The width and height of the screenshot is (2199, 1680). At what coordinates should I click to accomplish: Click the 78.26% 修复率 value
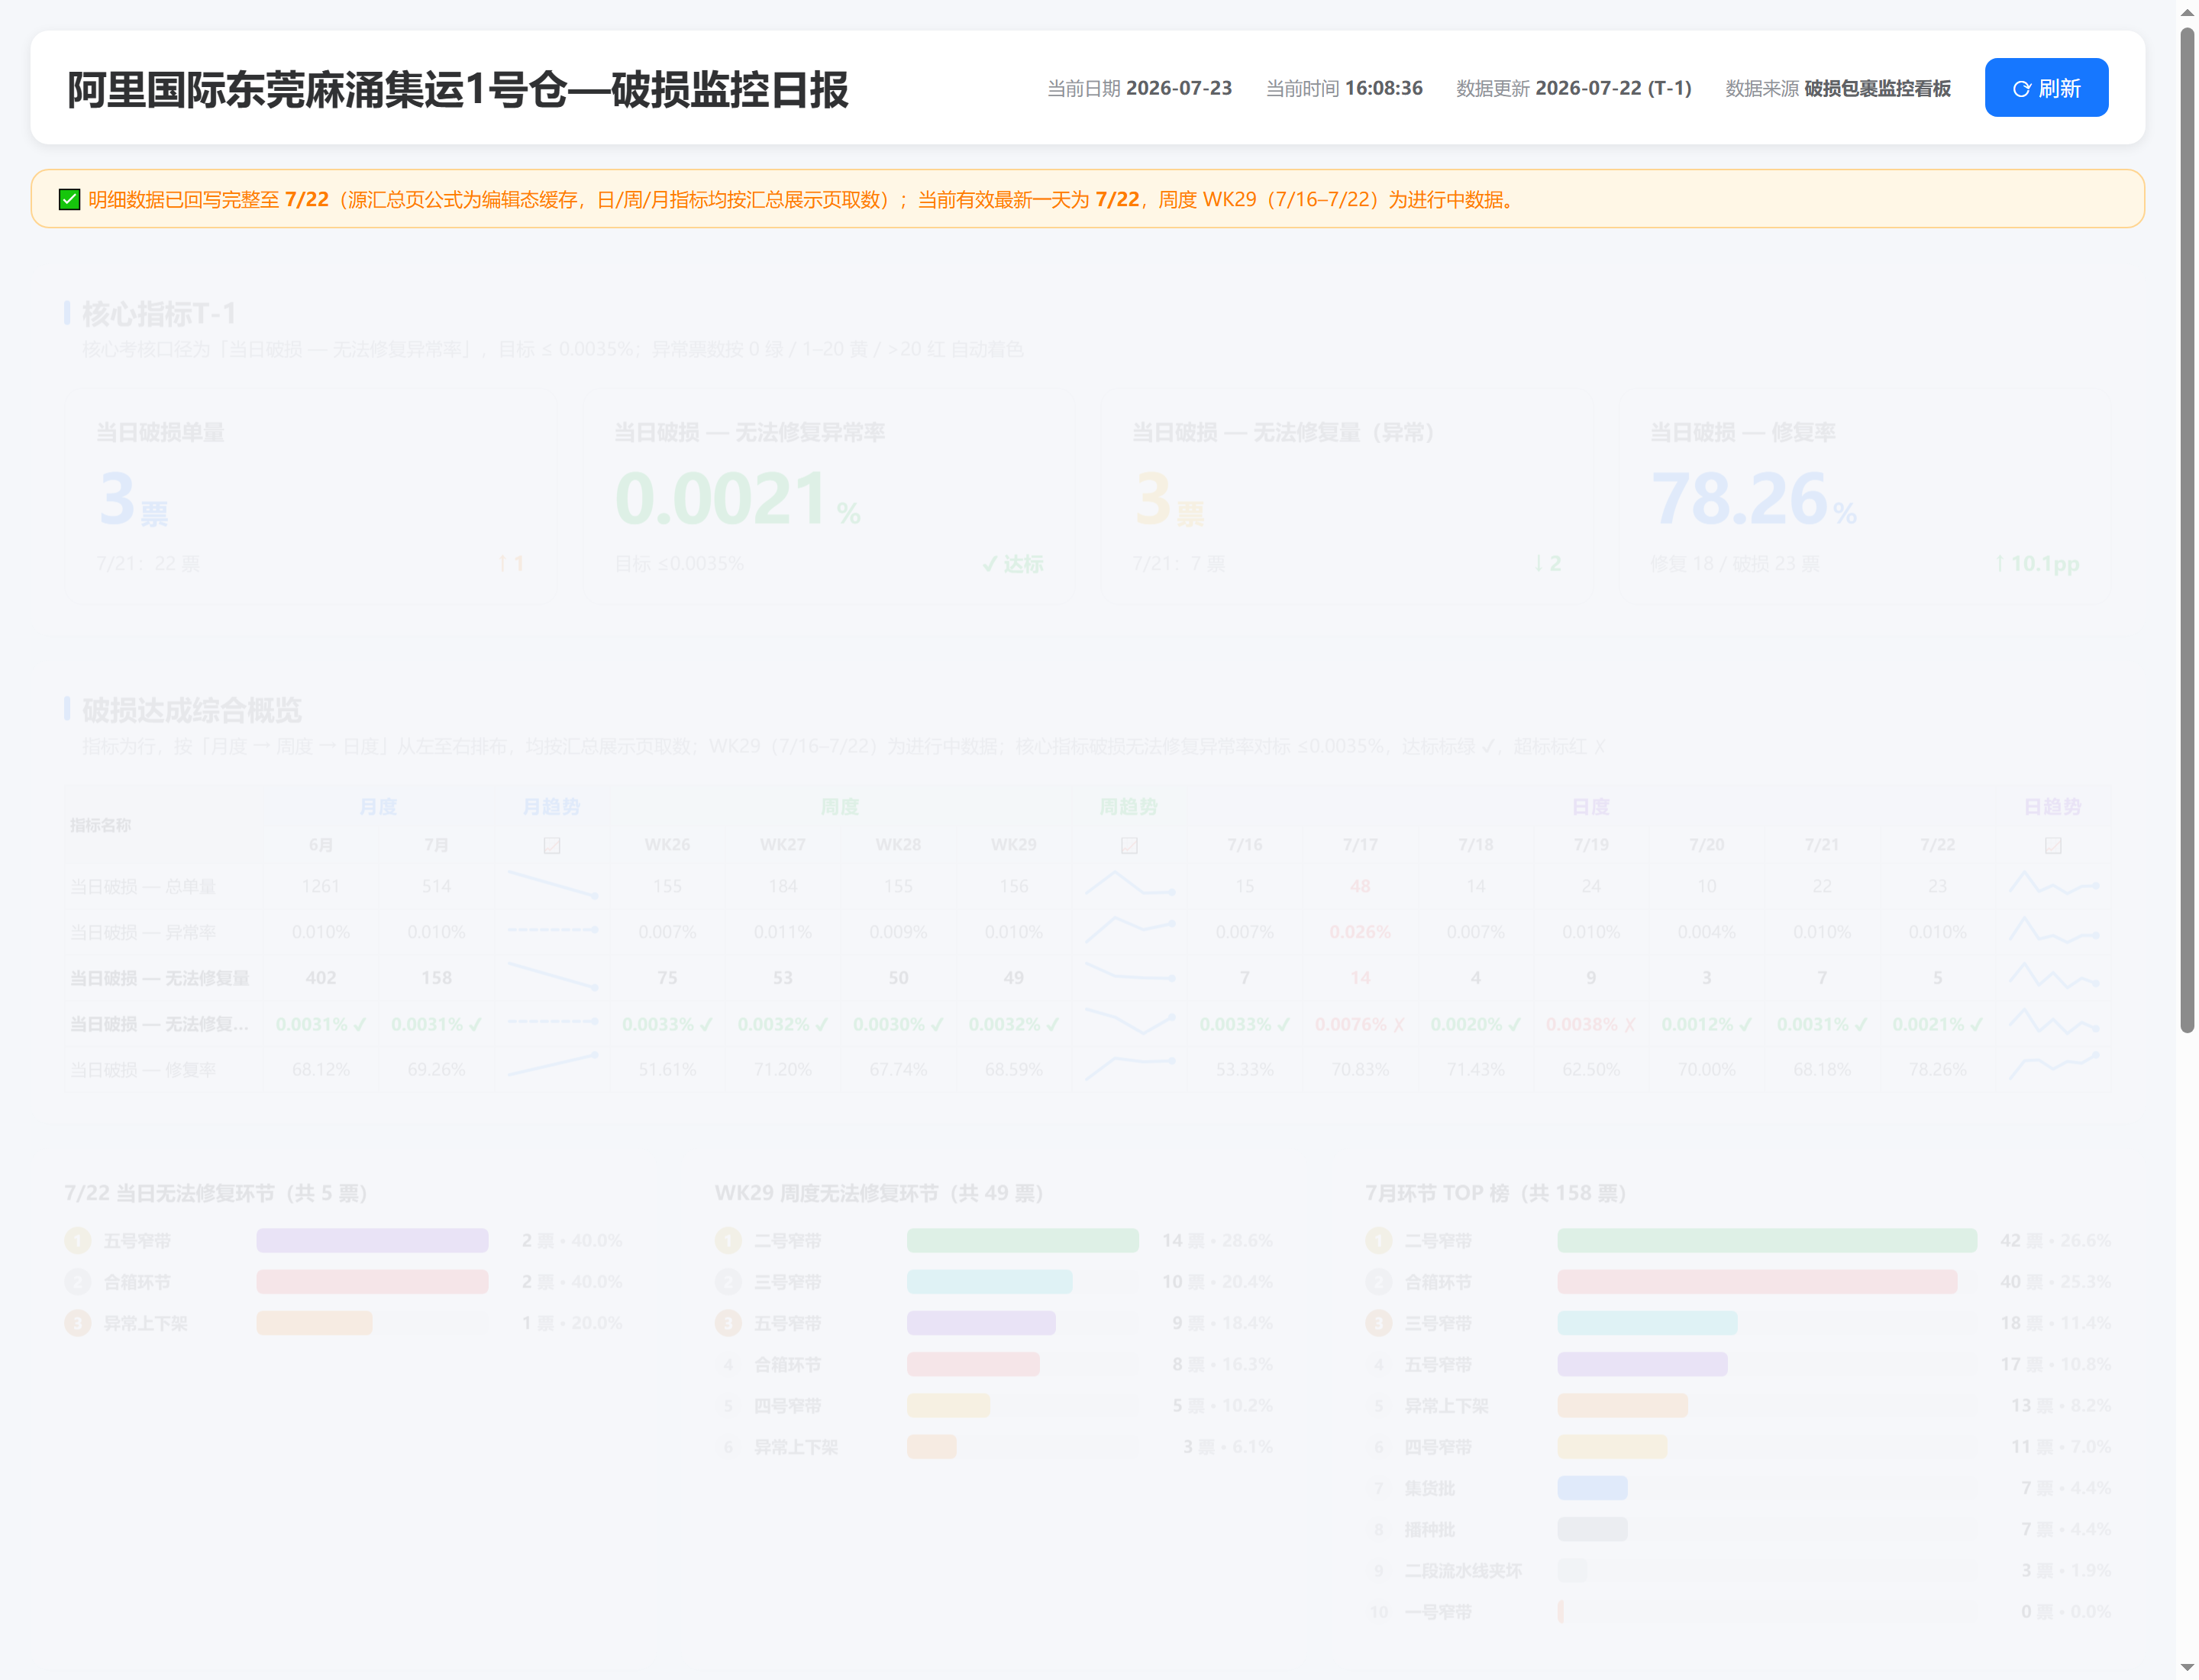(1753, 498)
